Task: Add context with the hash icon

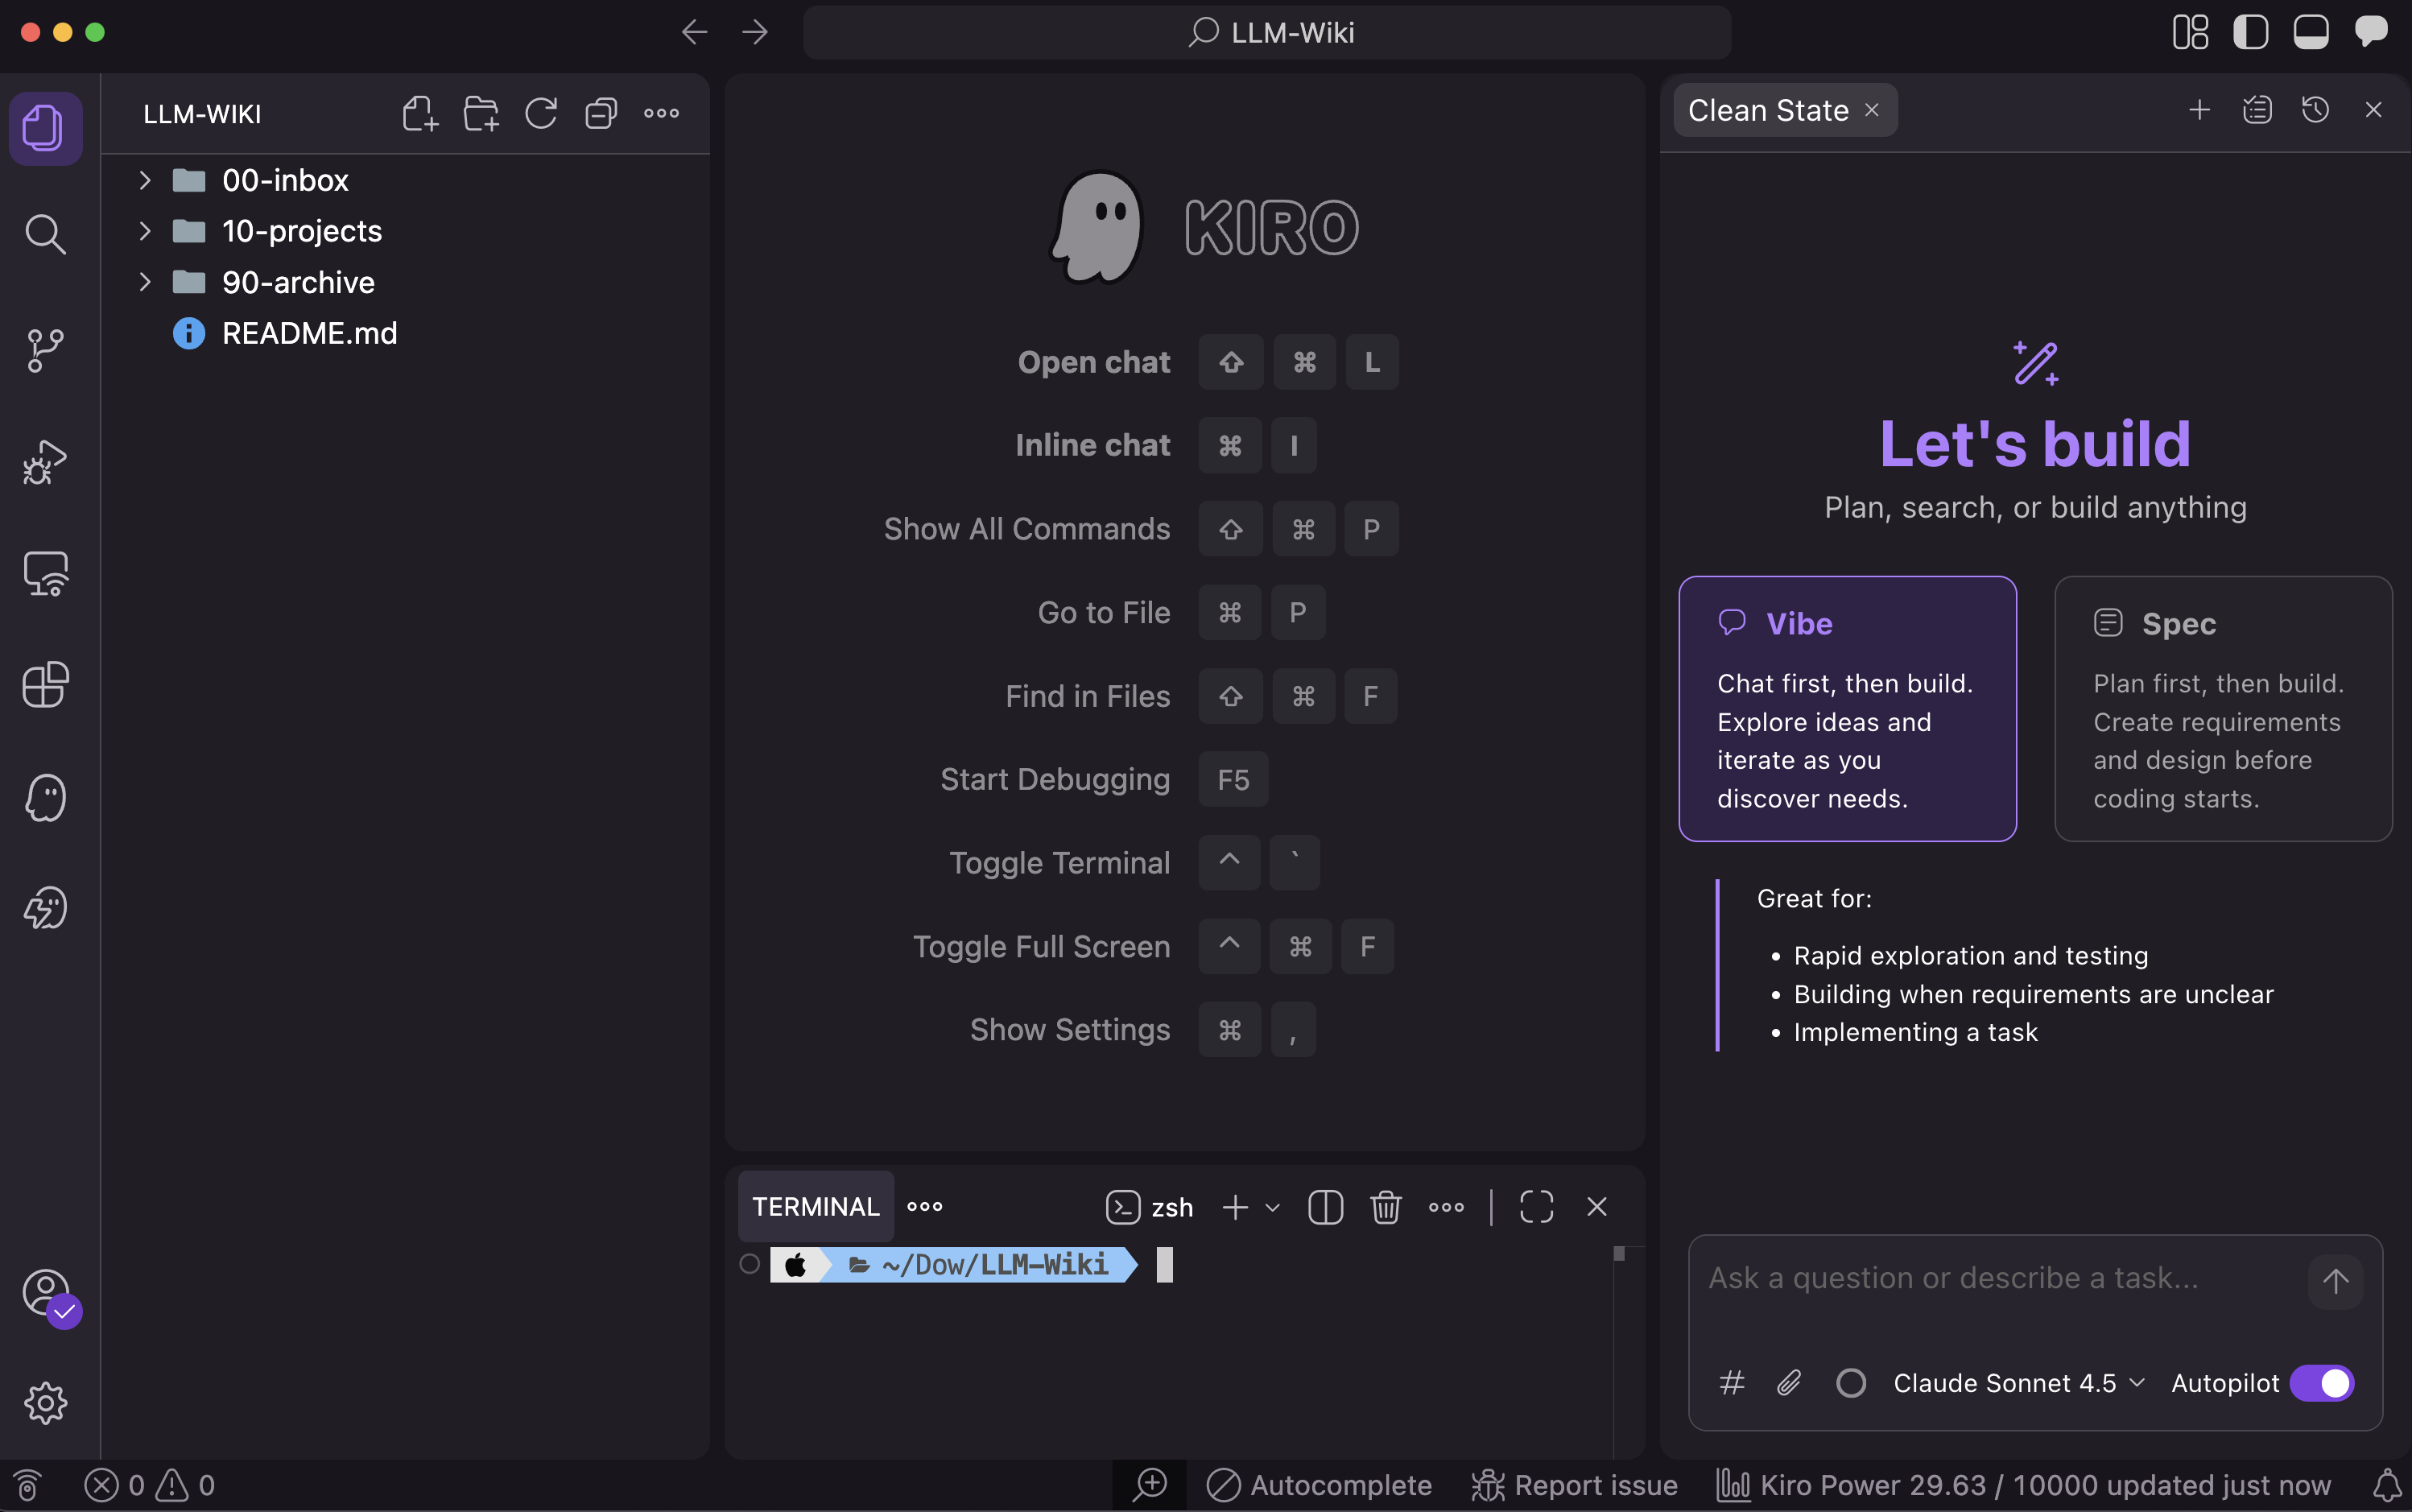Action: point(1732,1383)
